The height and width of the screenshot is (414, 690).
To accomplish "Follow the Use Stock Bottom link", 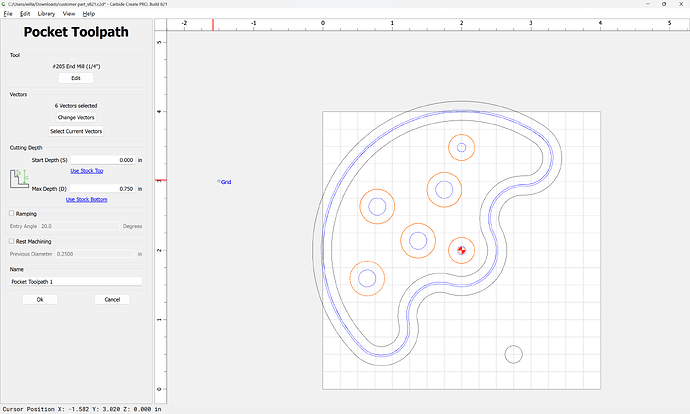I will point(86,199).
